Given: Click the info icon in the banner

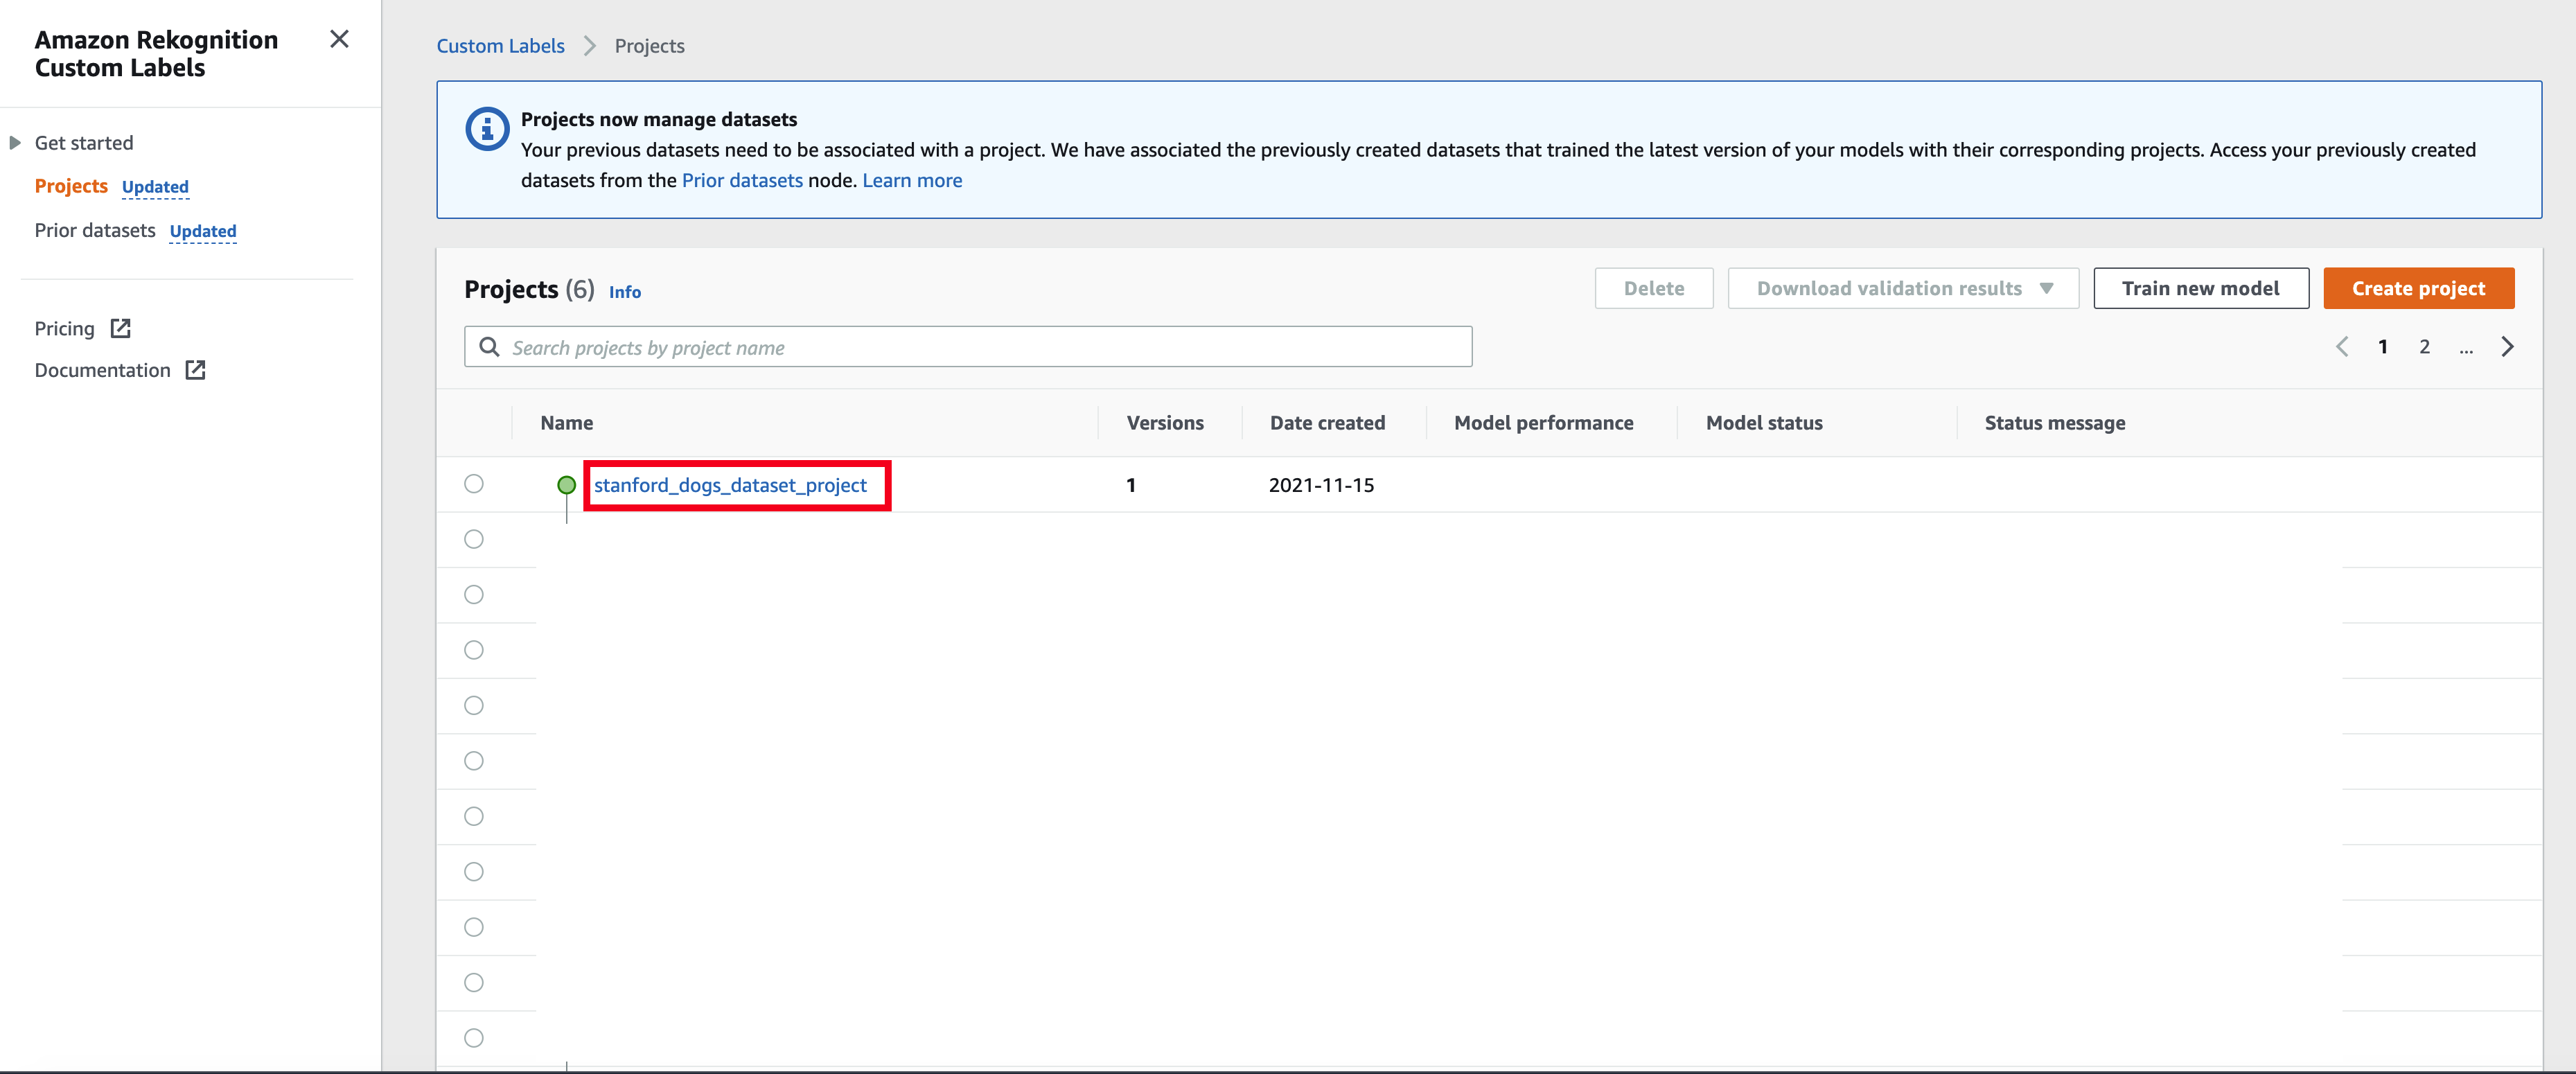Looking at the screenshot, I should click(x=487, y=129).
